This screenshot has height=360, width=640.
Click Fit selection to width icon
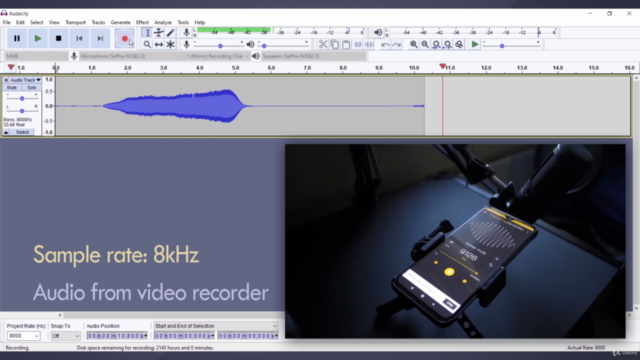coord(436,44)
